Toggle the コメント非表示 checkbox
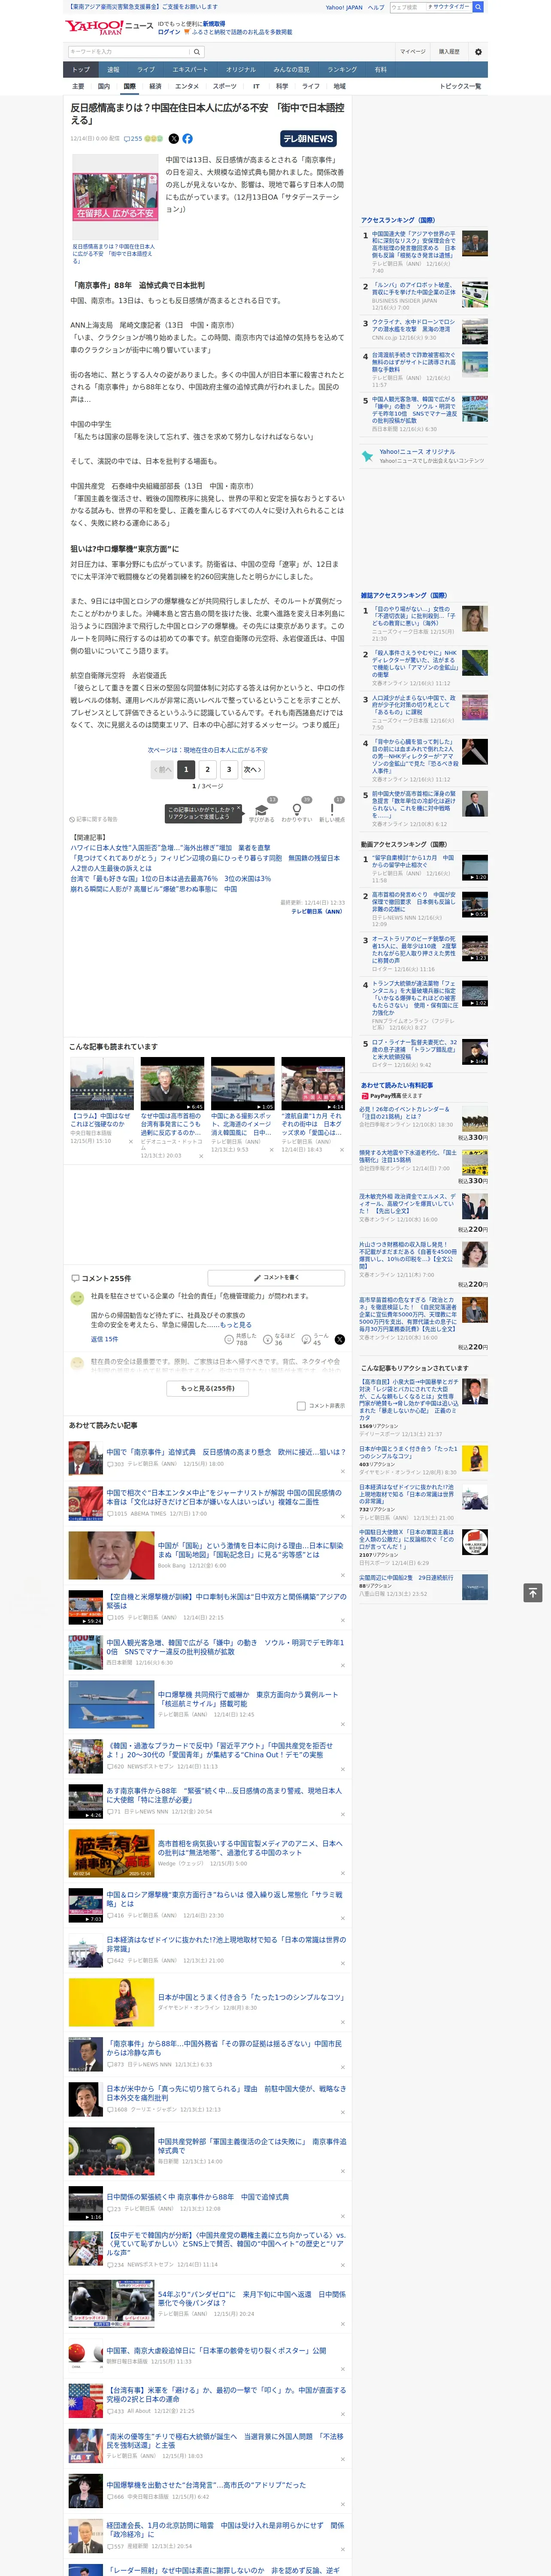551x2576 pixels. [x=301, y=1406]
